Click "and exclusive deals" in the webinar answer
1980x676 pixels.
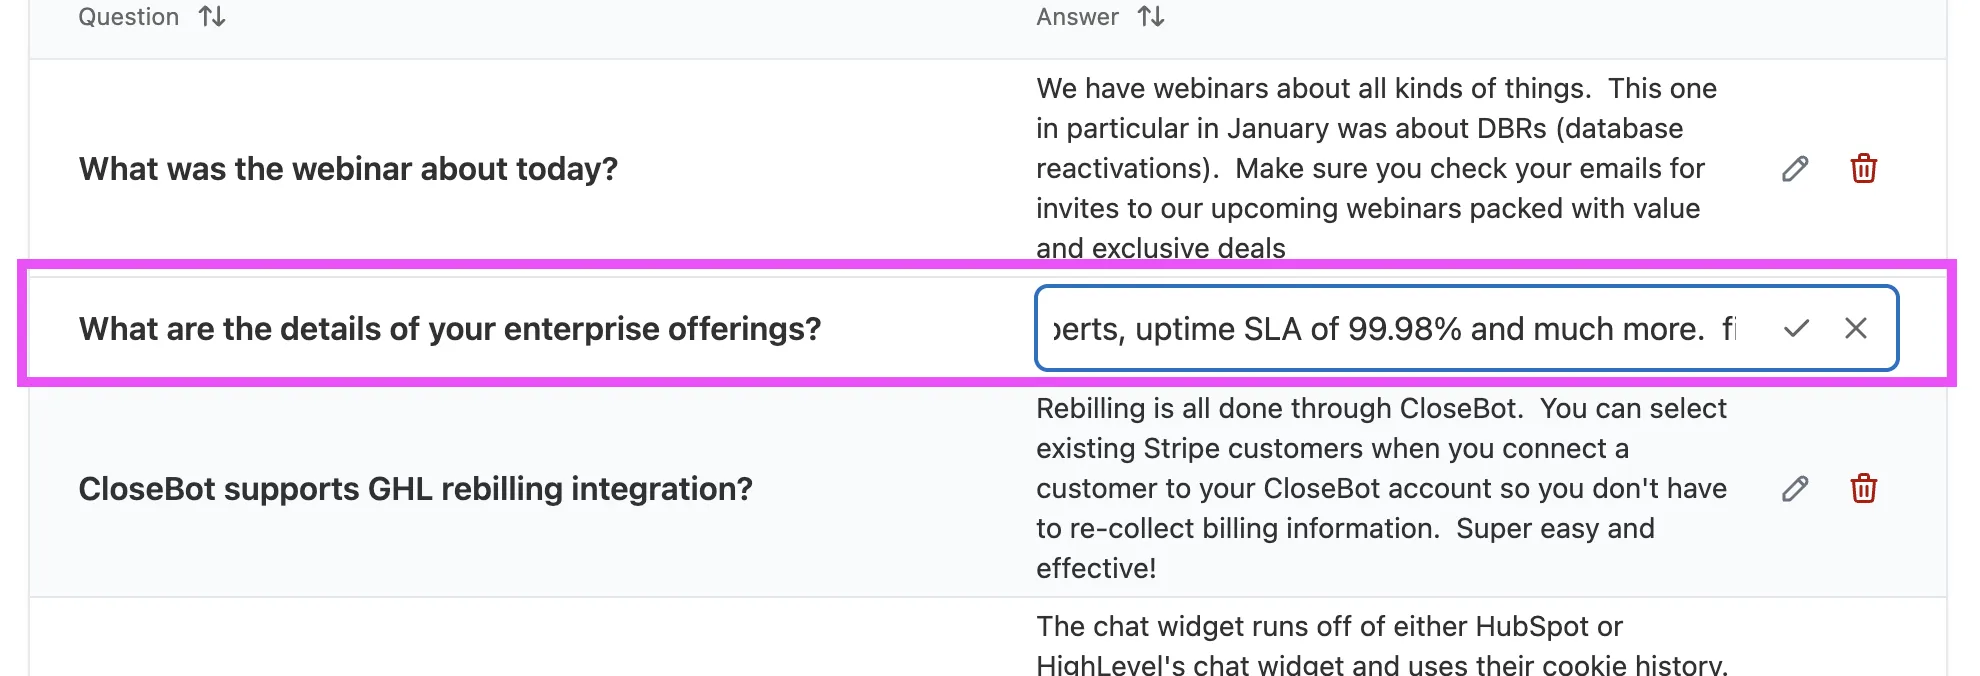(x=1160, y=248)
